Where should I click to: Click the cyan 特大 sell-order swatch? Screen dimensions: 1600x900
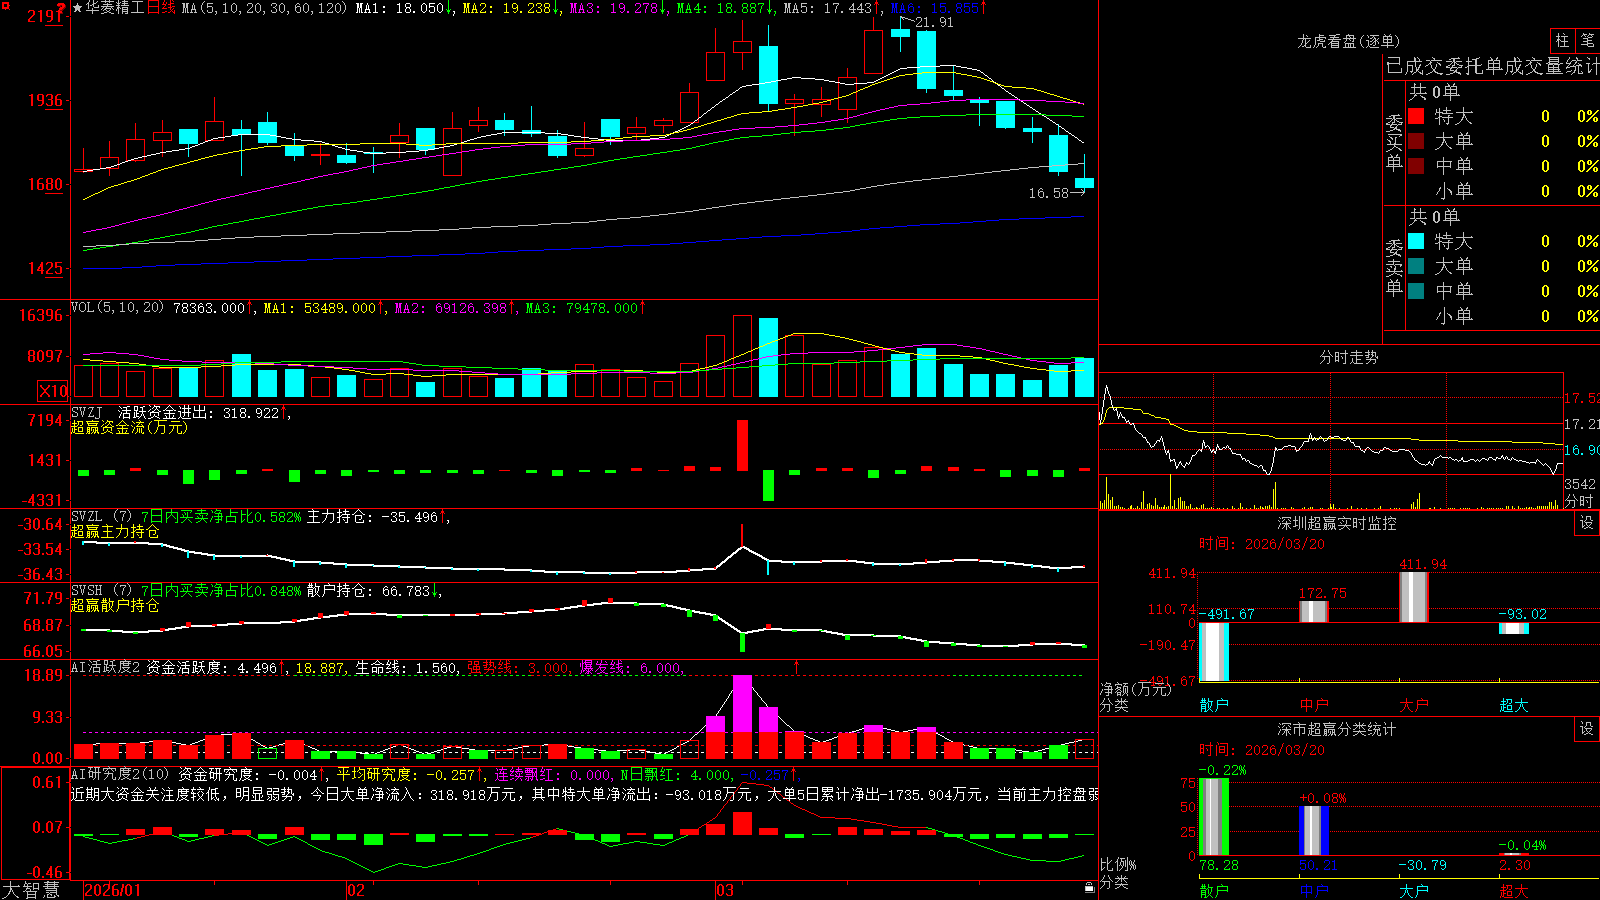(1416, 241)
